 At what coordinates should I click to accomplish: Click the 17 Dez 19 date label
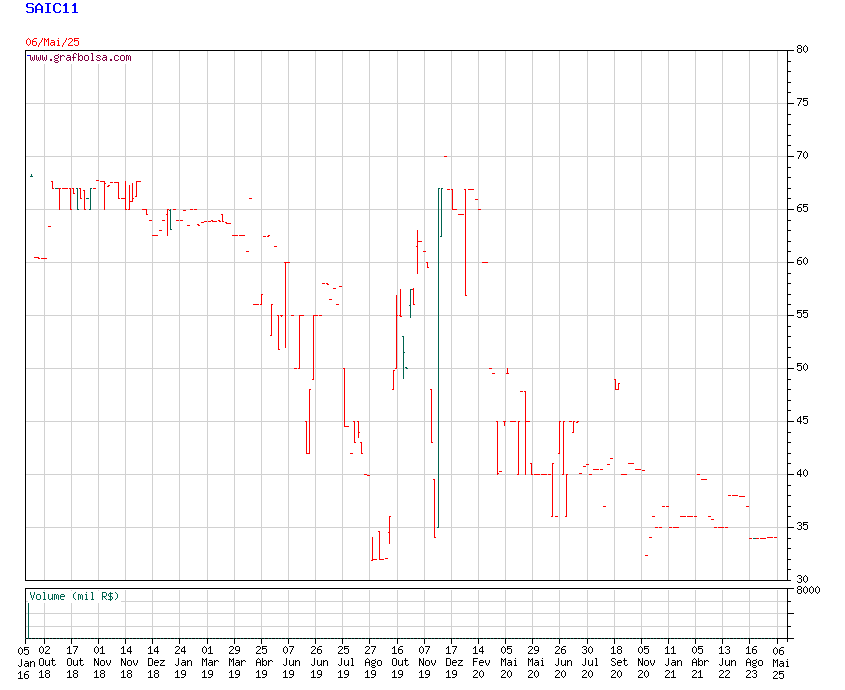(453, 663)
